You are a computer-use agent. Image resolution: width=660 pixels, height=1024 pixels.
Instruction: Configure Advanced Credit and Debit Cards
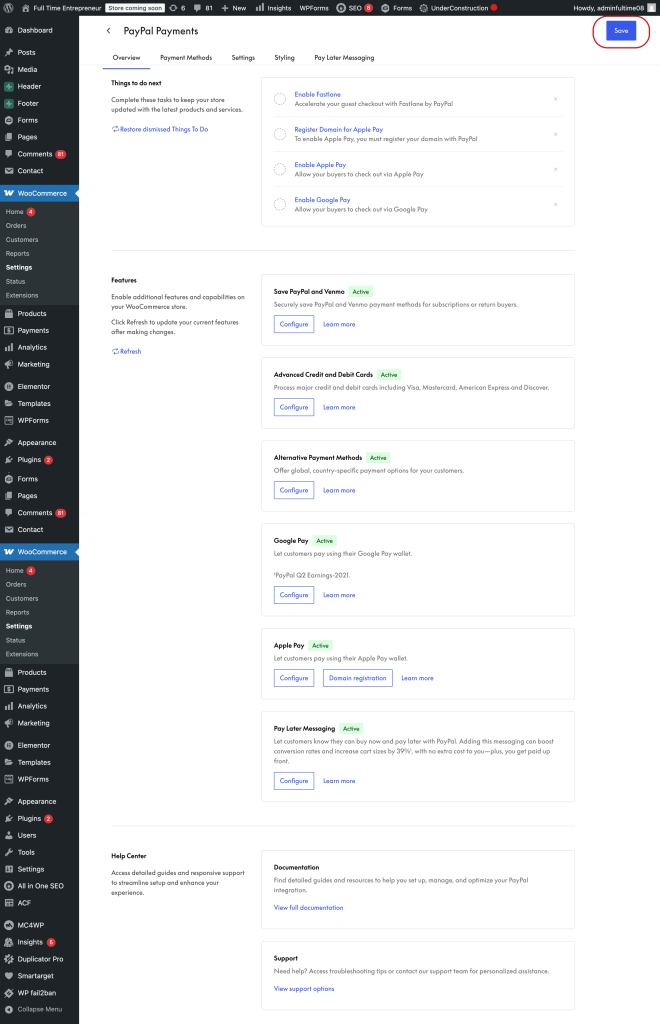pyautogui.click(x=294, y=408)
